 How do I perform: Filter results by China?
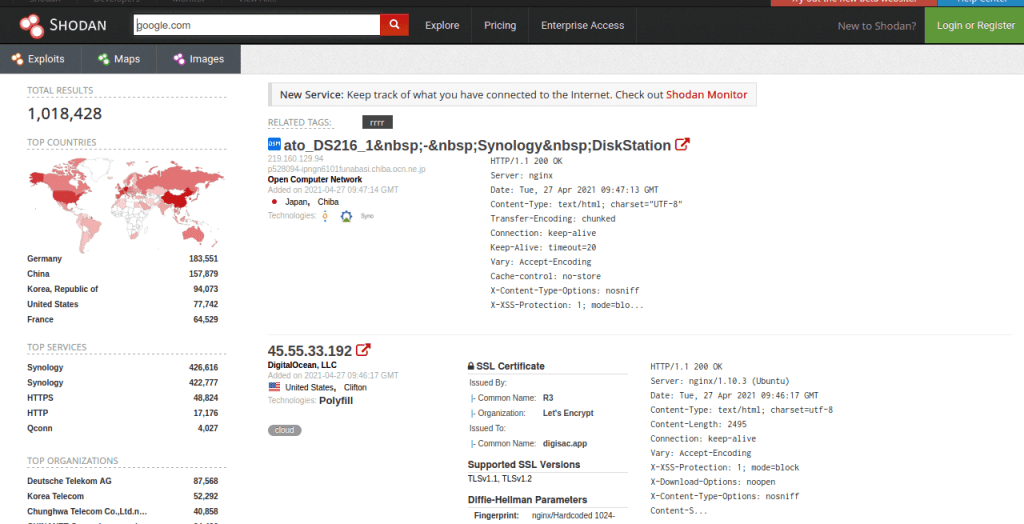pyautogui.click(x=38, y=274)
